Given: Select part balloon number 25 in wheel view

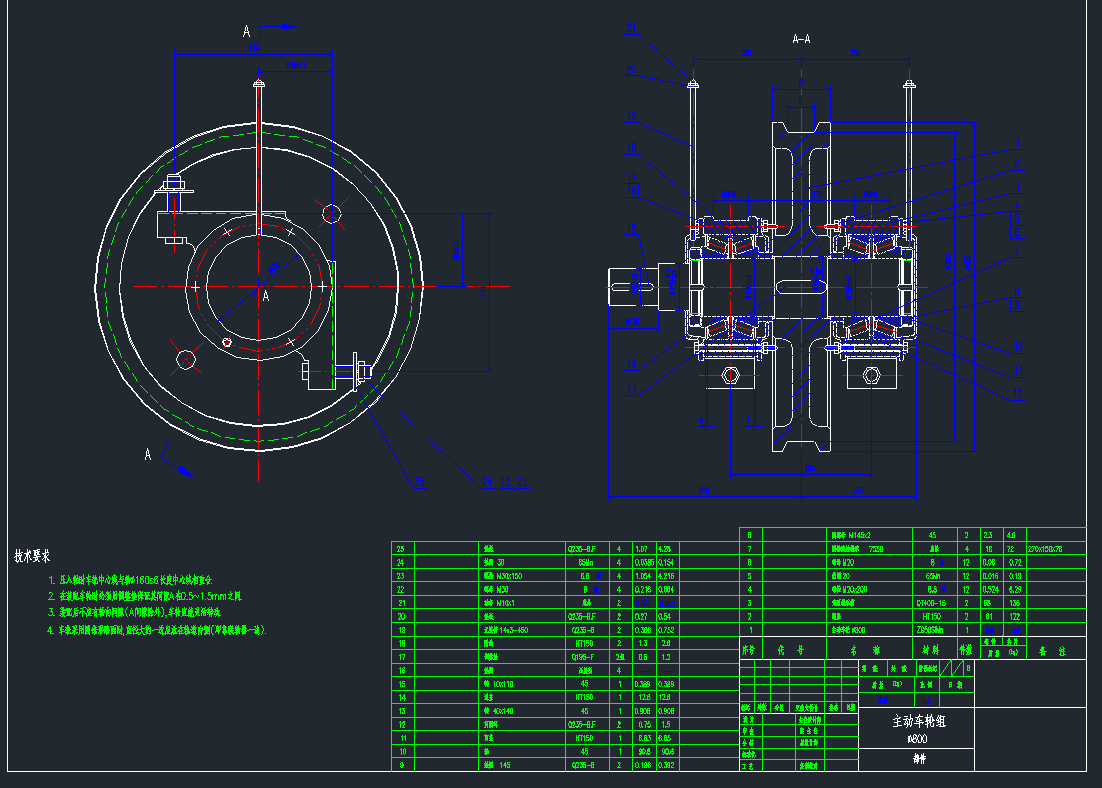Looking at the screenshot, I should 419,482.
